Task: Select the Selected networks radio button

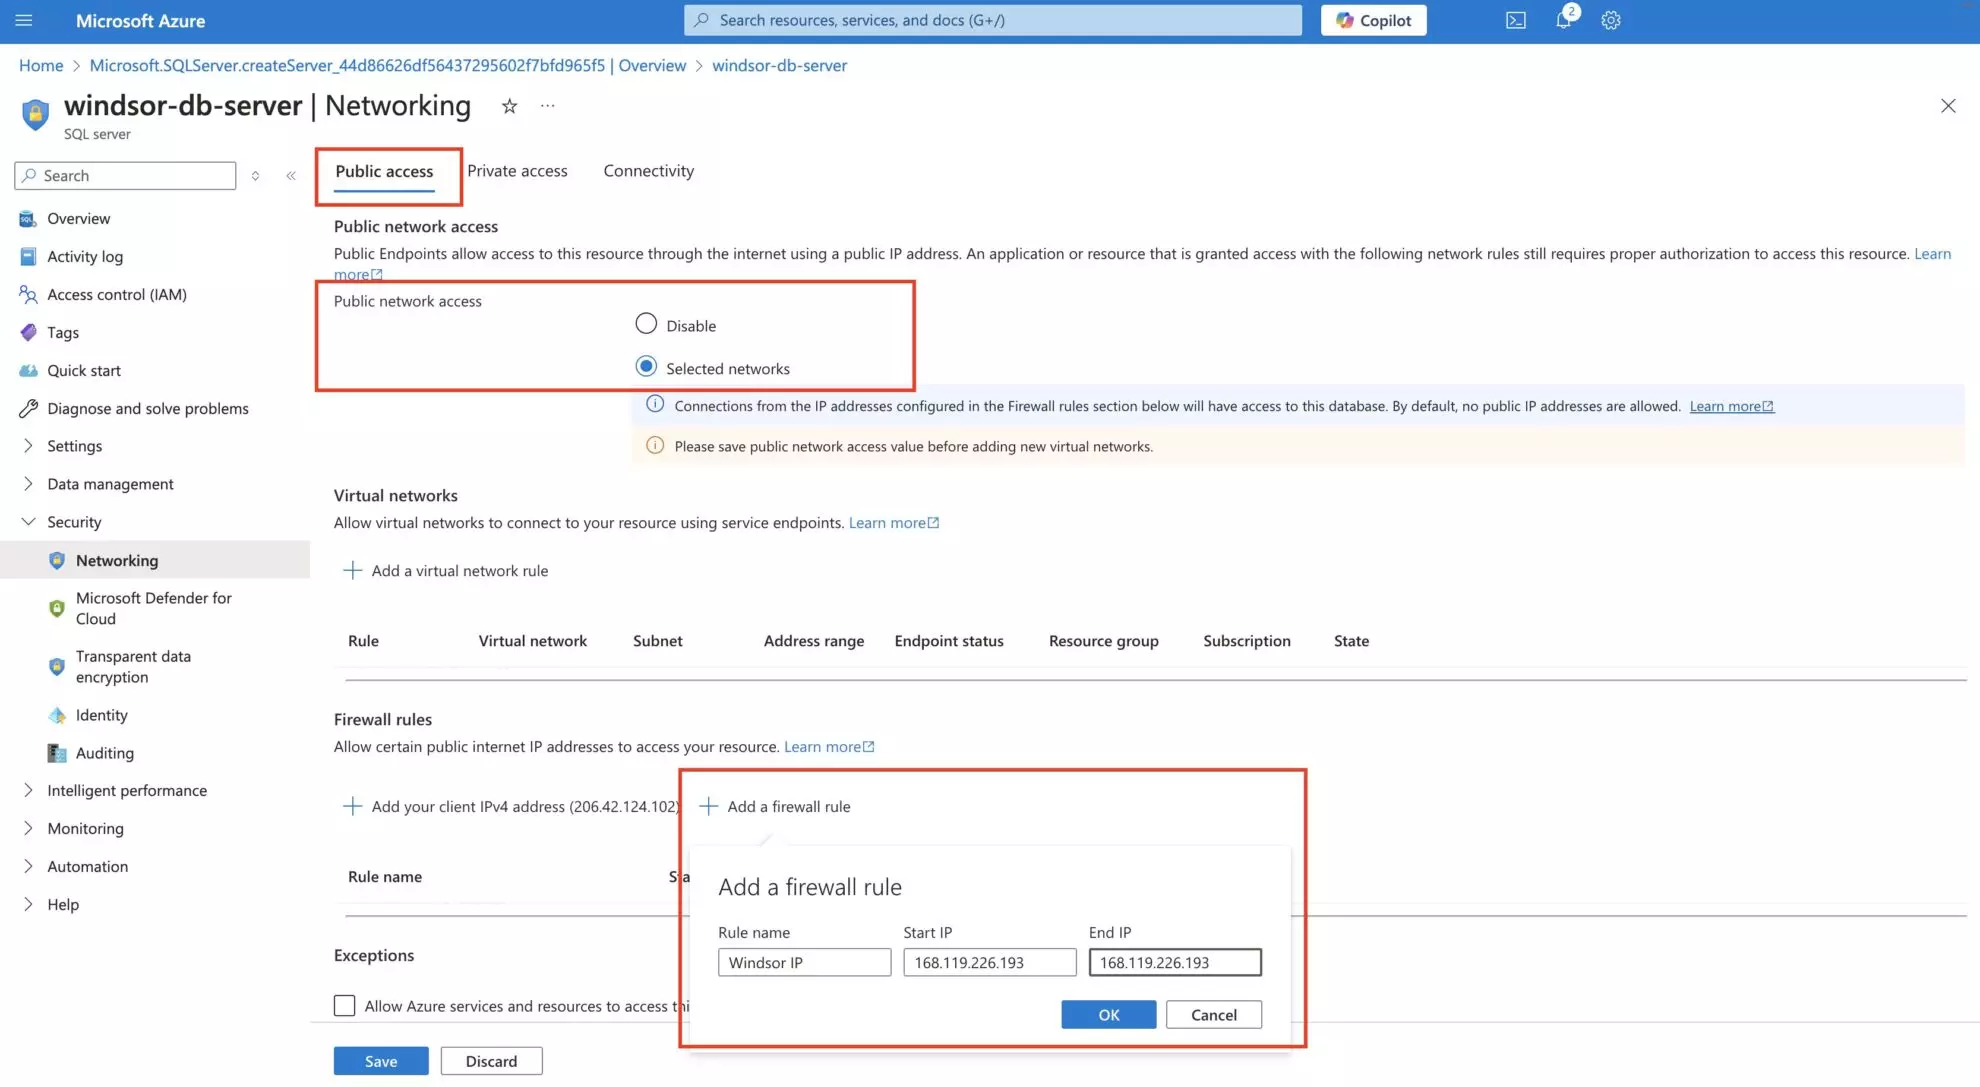Action: (x=646, y=367)
